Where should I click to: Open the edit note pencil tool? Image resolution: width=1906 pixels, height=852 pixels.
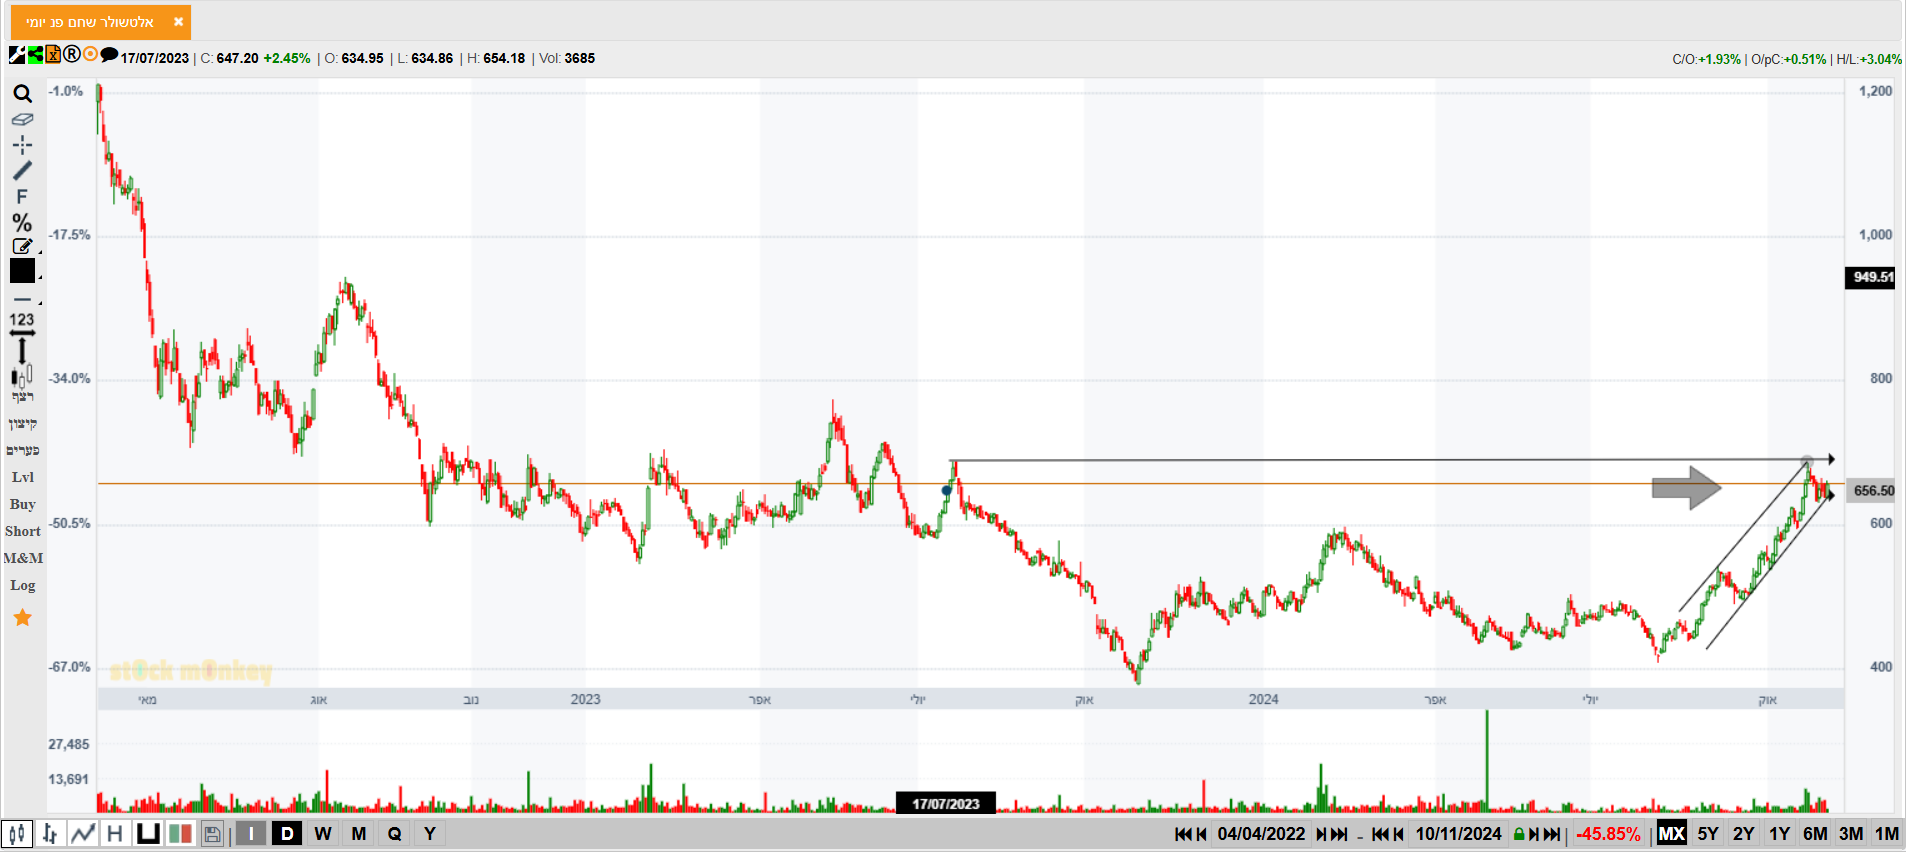tap(22, 246)
